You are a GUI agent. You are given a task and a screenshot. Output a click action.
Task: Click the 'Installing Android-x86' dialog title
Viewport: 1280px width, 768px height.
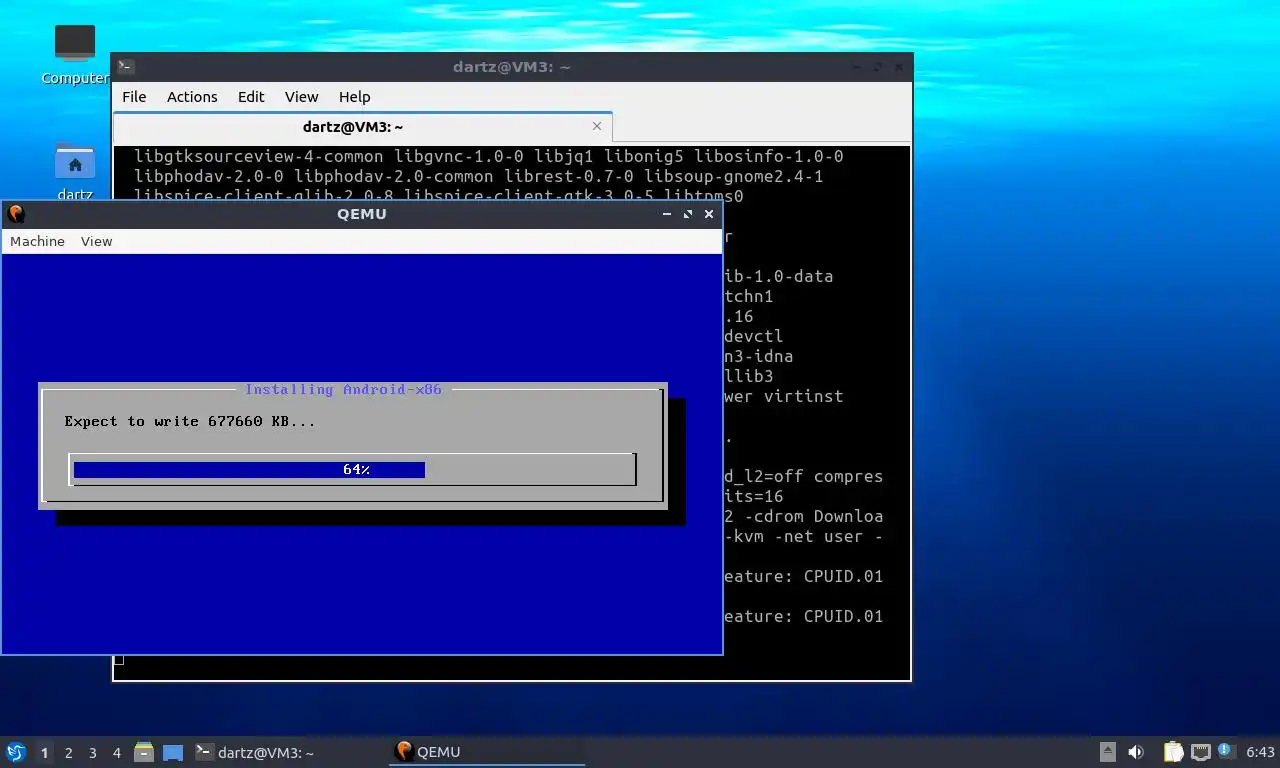click(343, 389)
